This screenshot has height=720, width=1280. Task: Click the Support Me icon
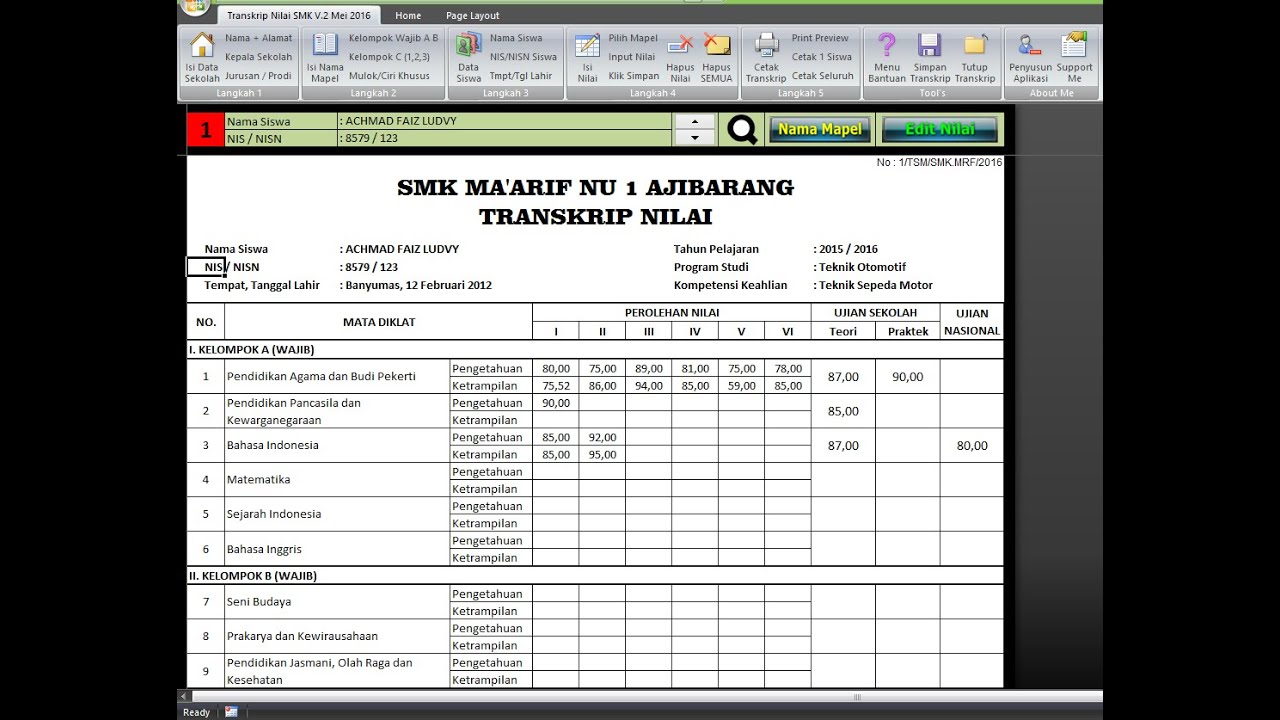tap(1075, 57)
